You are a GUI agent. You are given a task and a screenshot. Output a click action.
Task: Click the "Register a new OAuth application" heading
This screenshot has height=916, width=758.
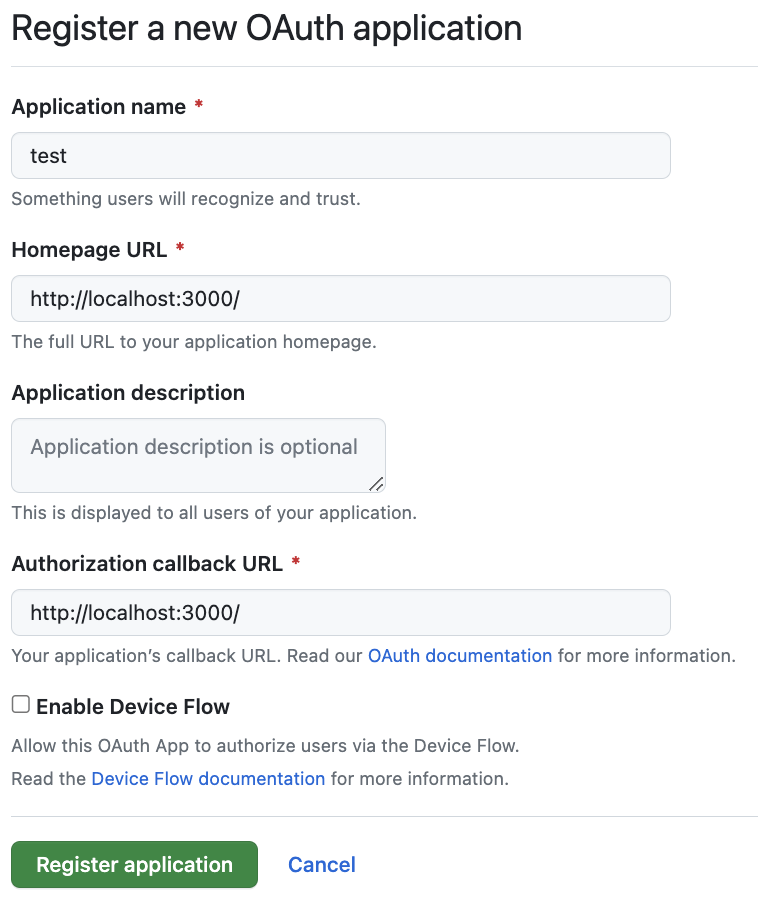point(267,28)
